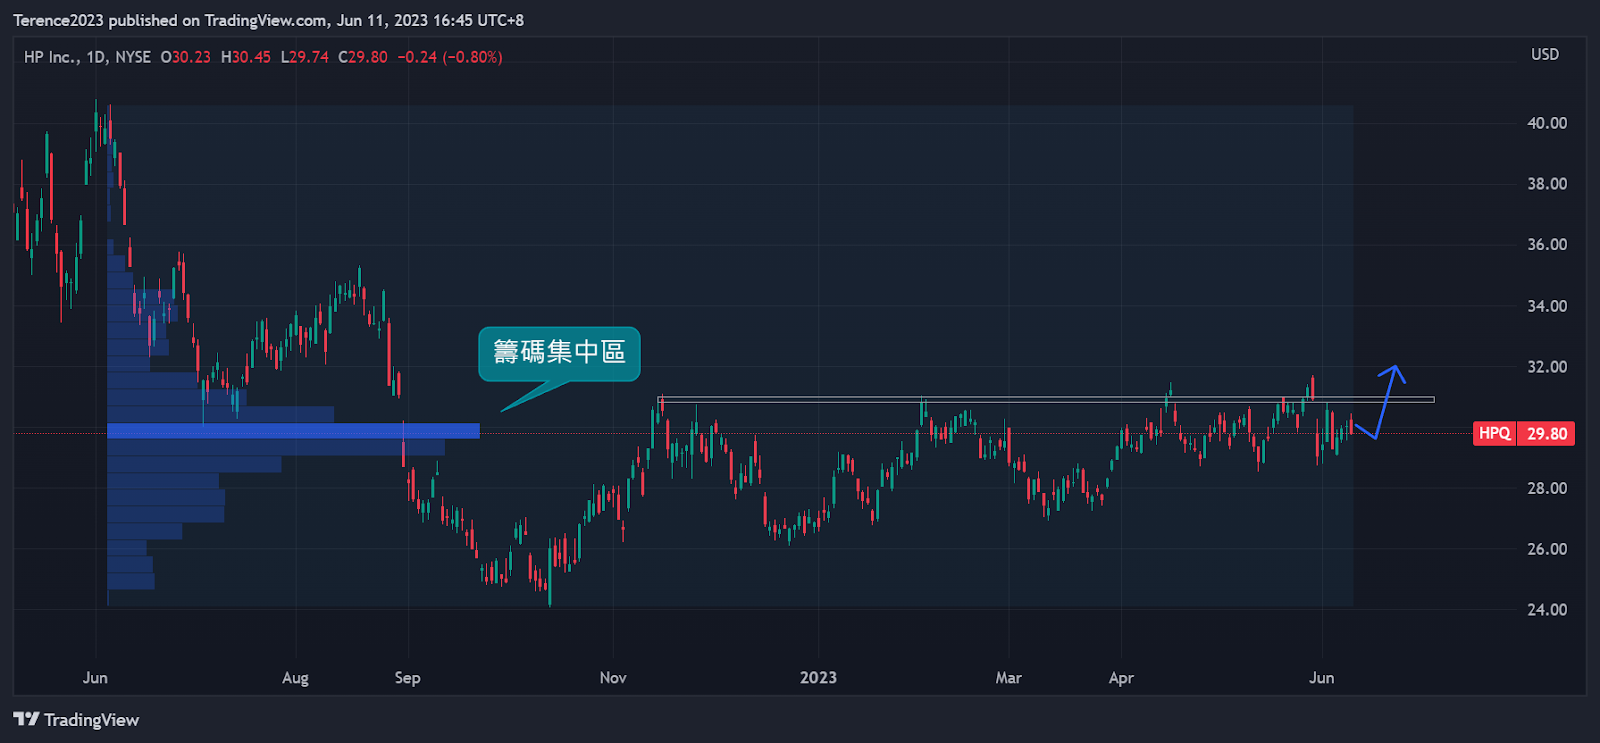Click the open value O30.23
This screenshot has height=743, width=1600.
(x=186, y=57)
